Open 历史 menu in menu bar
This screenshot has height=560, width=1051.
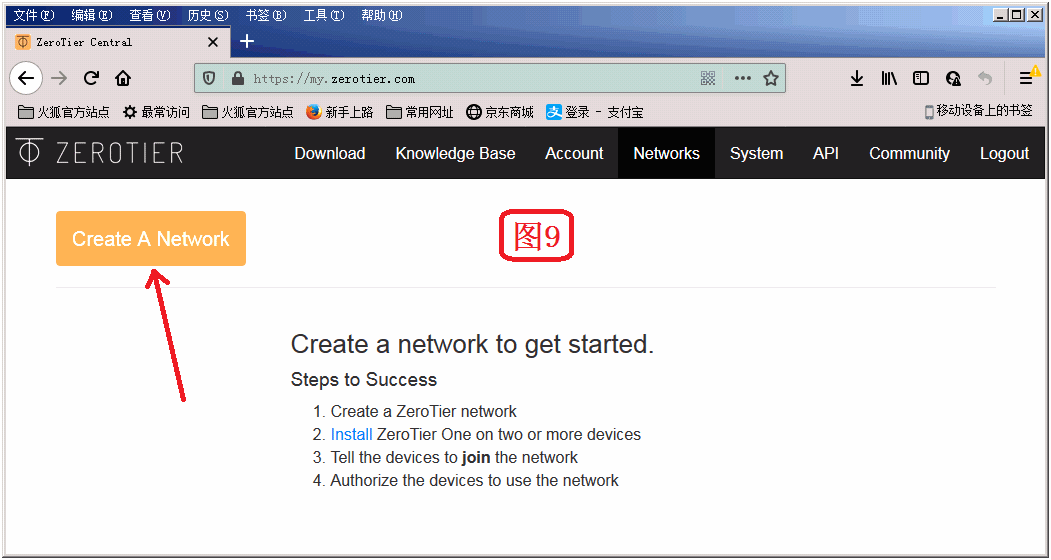(208, 15)
